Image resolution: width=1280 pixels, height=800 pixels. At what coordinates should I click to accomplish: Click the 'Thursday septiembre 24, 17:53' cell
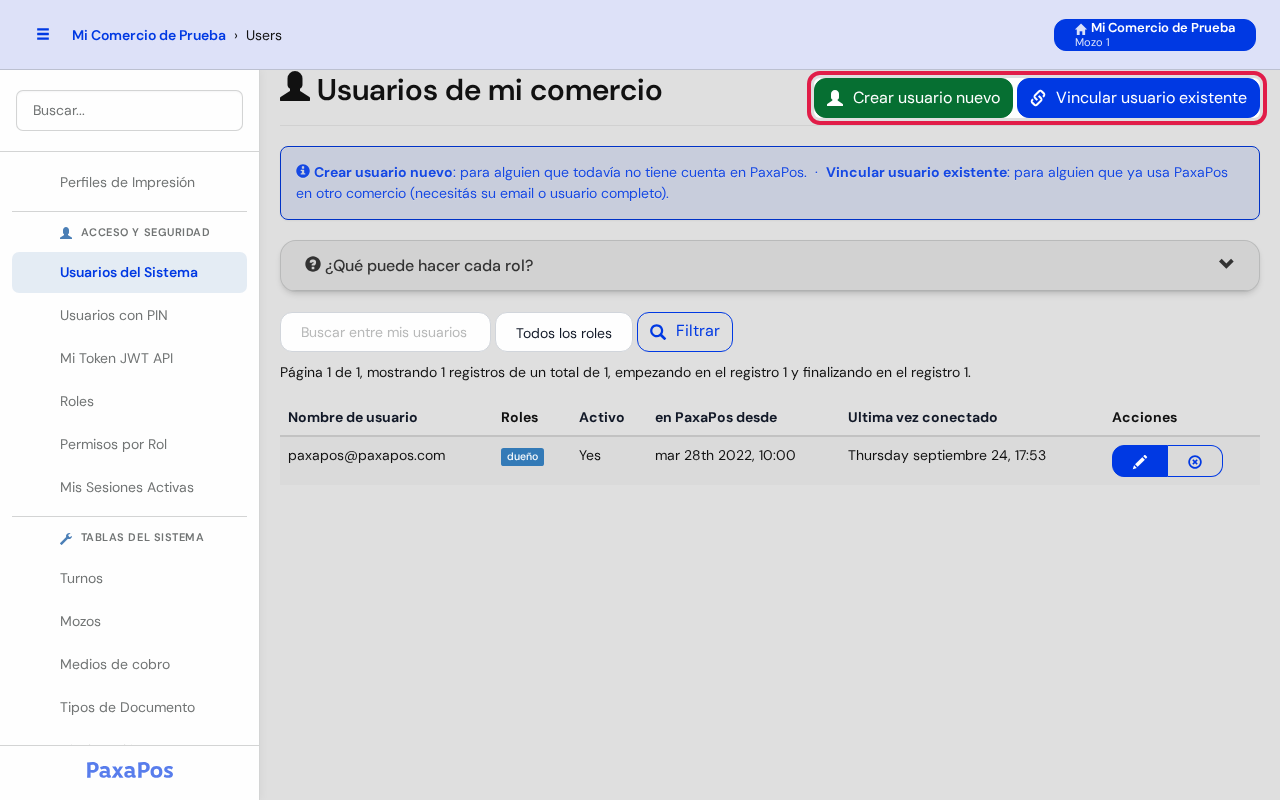coord(947,455)
